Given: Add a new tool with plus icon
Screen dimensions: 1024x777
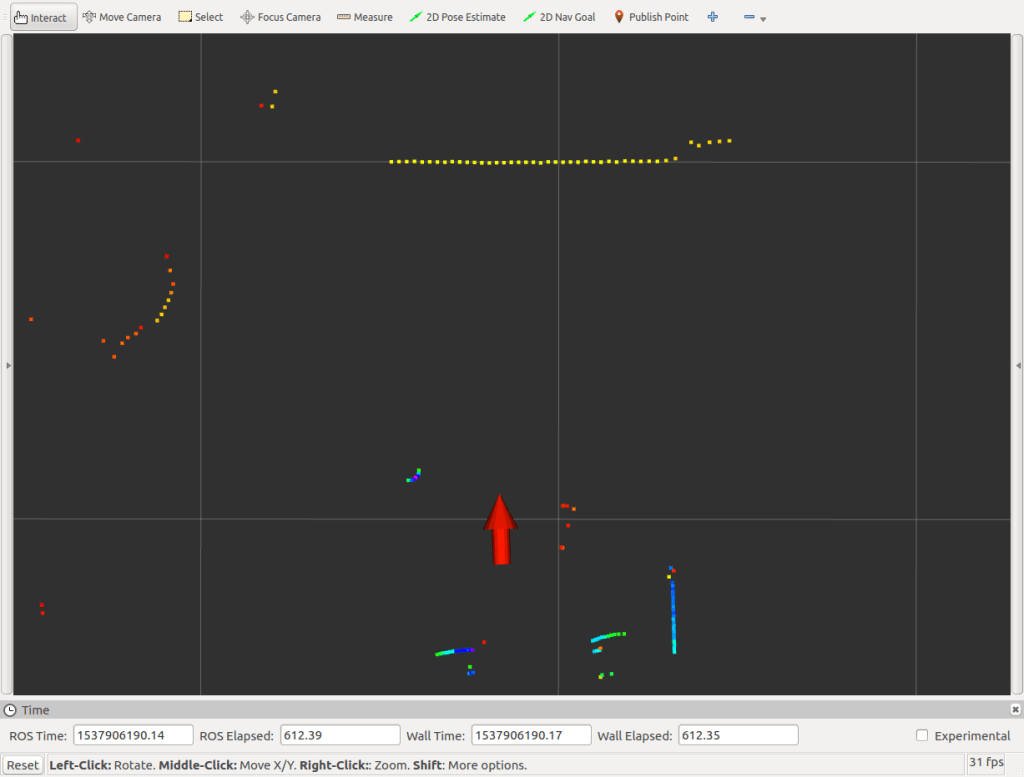Looking at the screenshot, I should click(x=713, y=17).
